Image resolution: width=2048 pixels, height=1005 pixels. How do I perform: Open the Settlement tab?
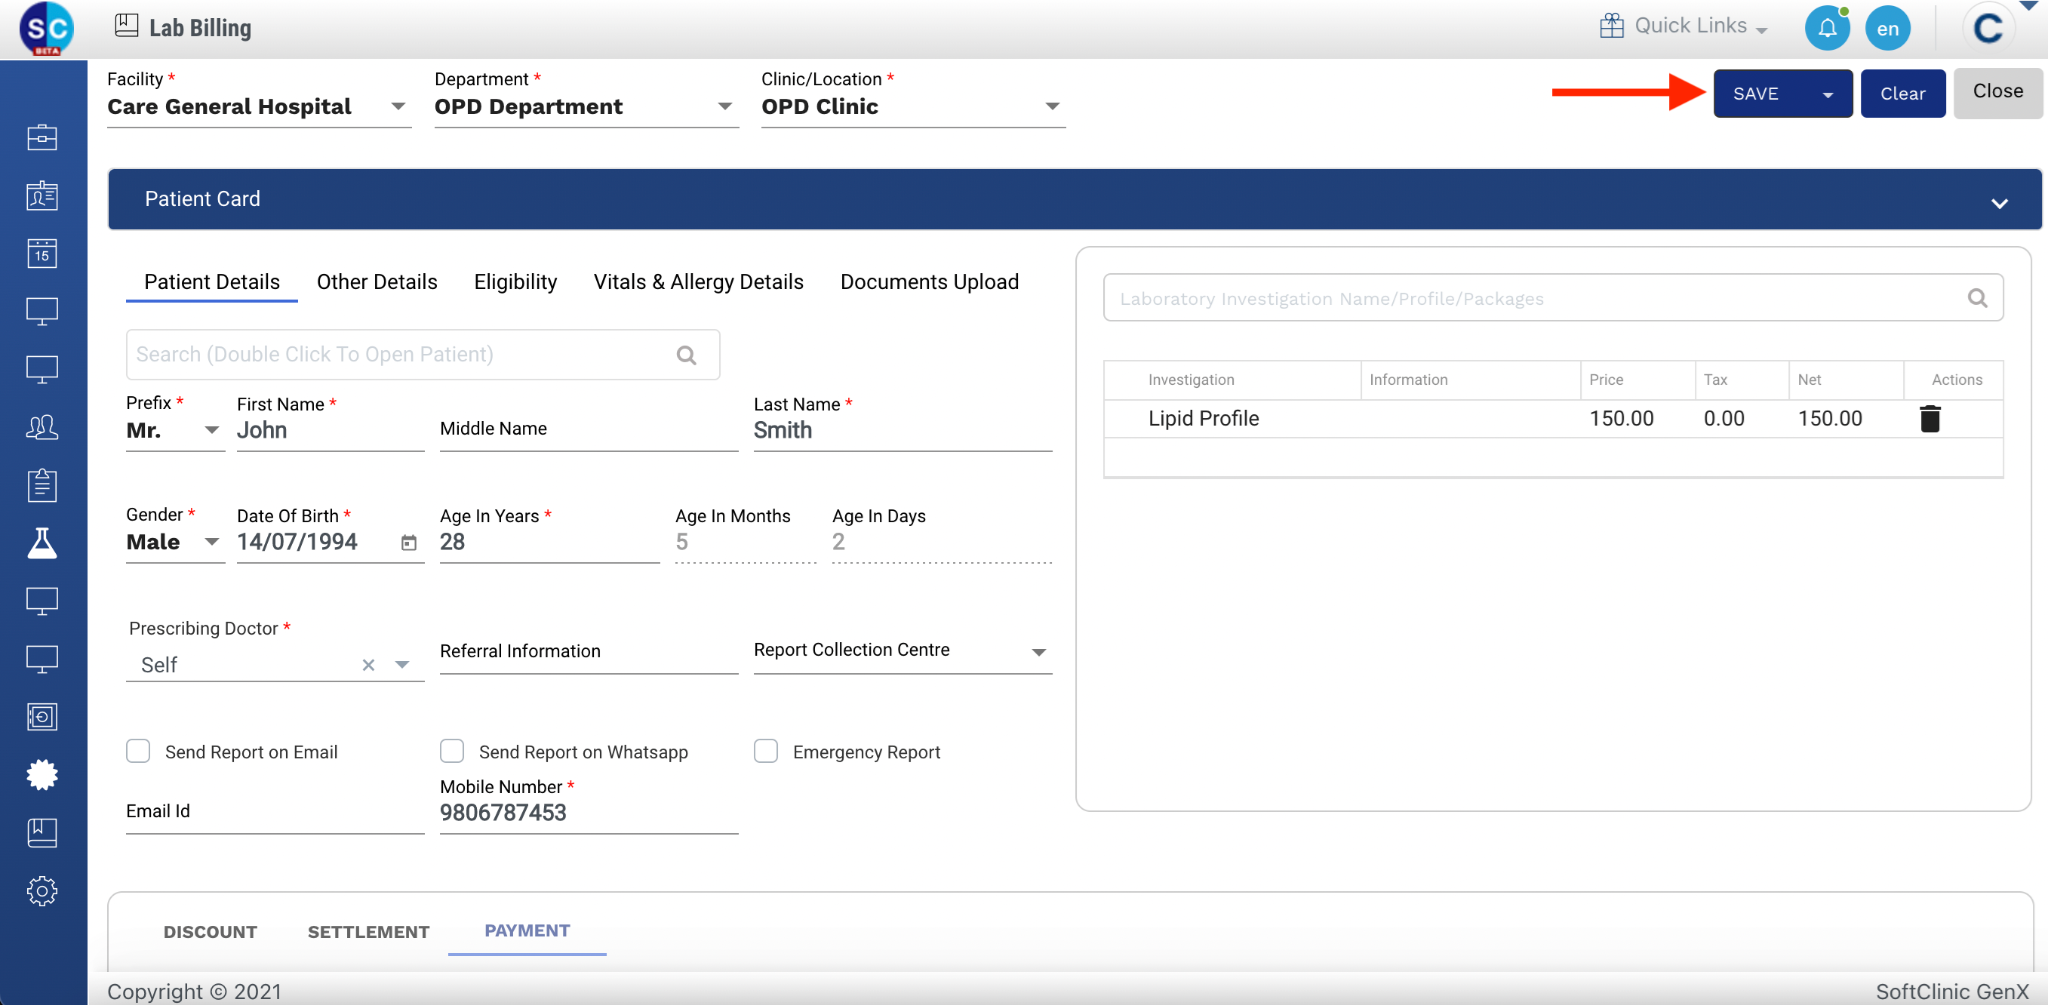368,932
